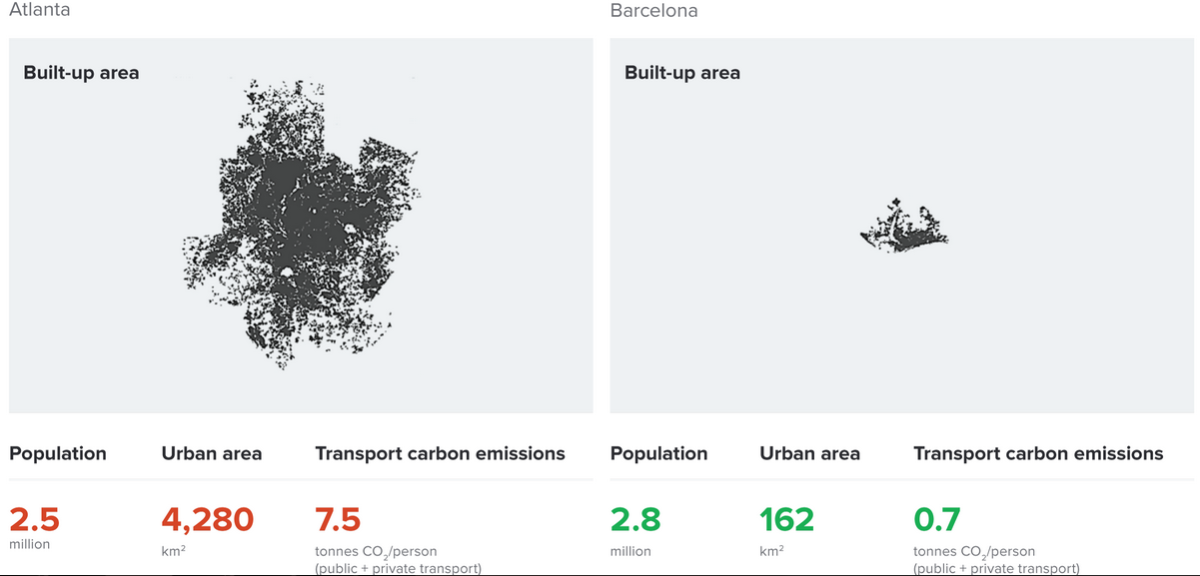This screenshot has height=576, width=1200.
Task: Click Barcelona's Urban area heading
Action: (x=810, y=454)
